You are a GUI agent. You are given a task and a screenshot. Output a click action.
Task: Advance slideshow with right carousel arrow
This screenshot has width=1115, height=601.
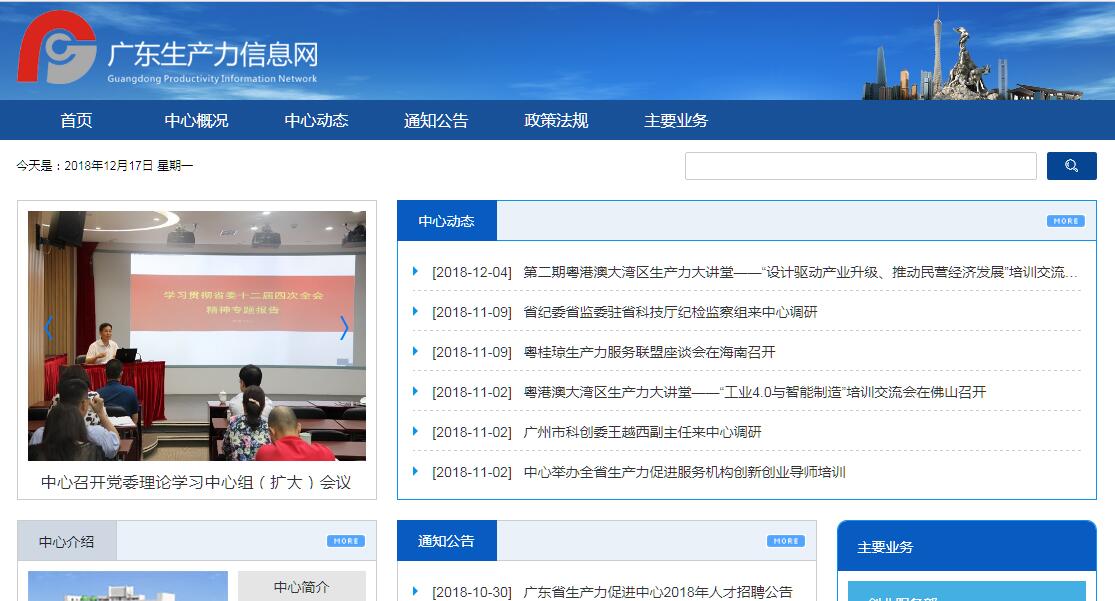pyautogui.click(x=344, y=328)
